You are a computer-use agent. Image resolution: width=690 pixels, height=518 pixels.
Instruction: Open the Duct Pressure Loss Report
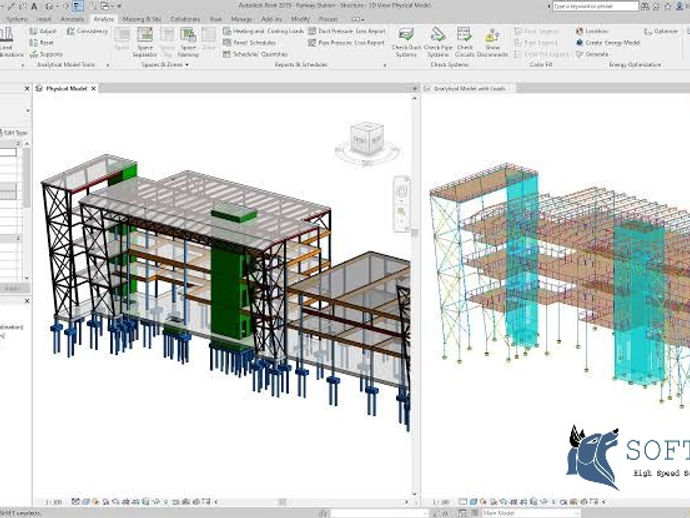347,31
